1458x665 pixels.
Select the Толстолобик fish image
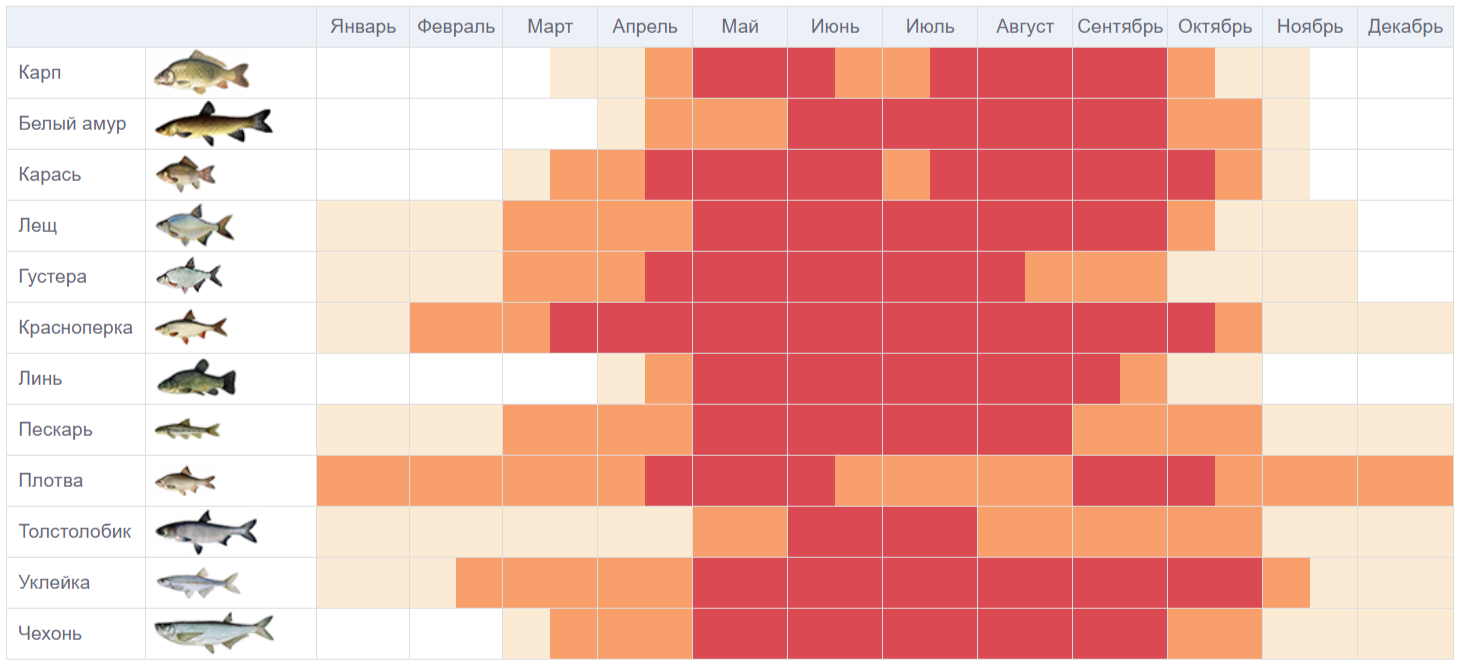206,531
